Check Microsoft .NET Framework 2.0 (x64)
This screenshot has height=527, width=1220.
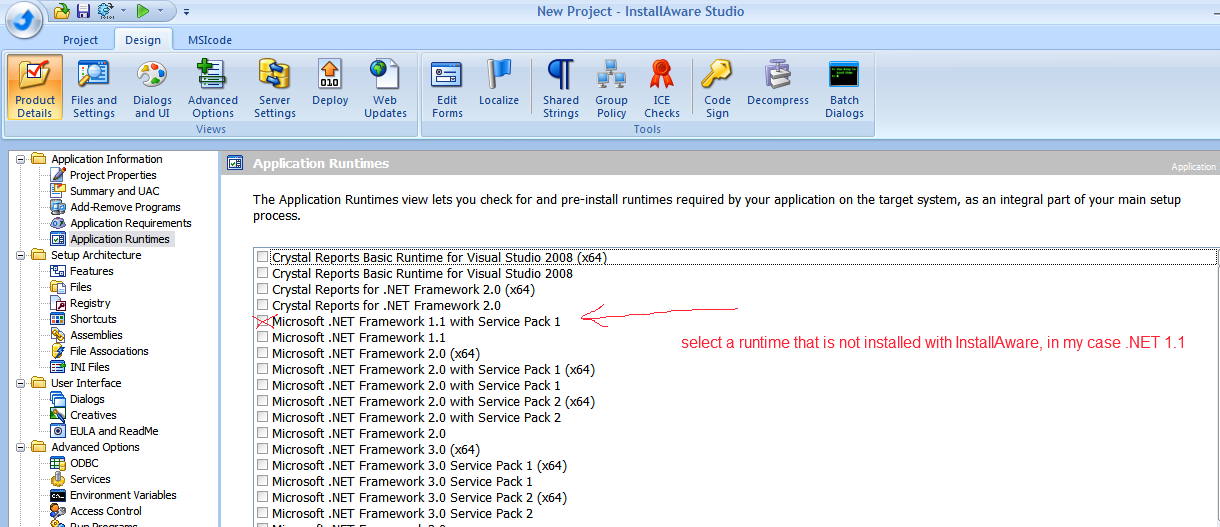point(263,353)
